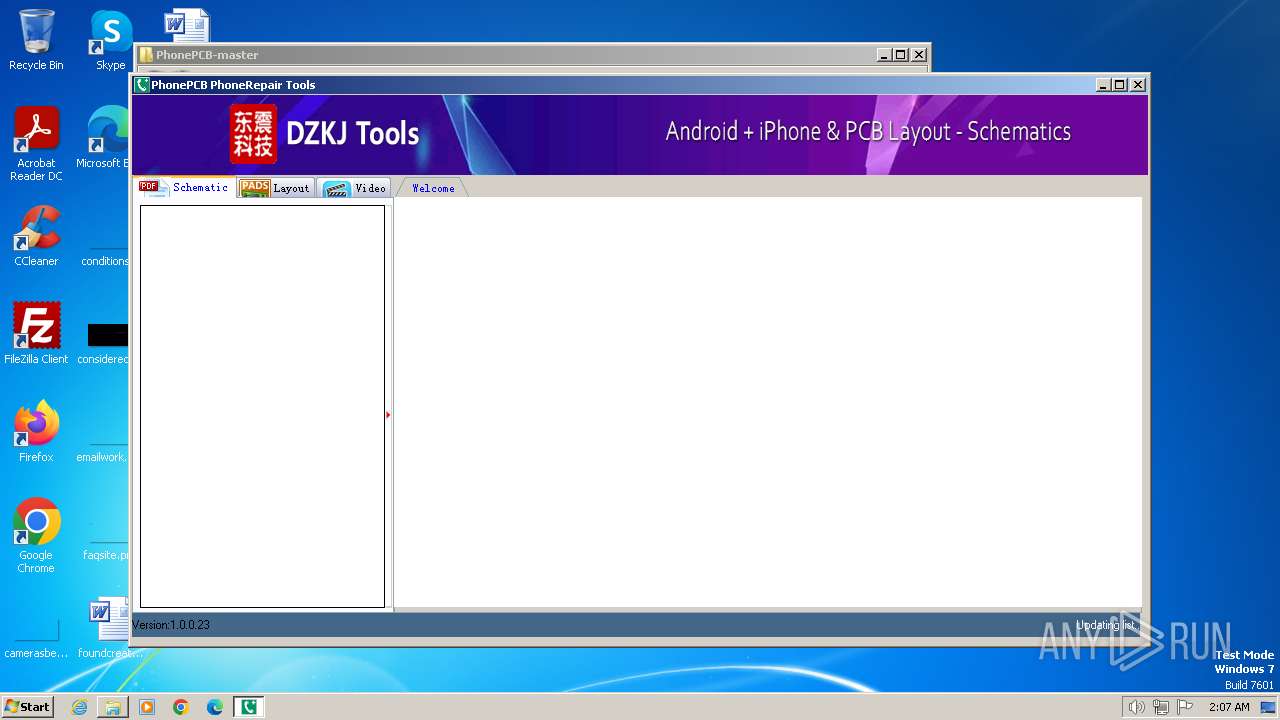Select the Welcome tab
Viewport: 1280px width, 720px height.
[432, 188]
